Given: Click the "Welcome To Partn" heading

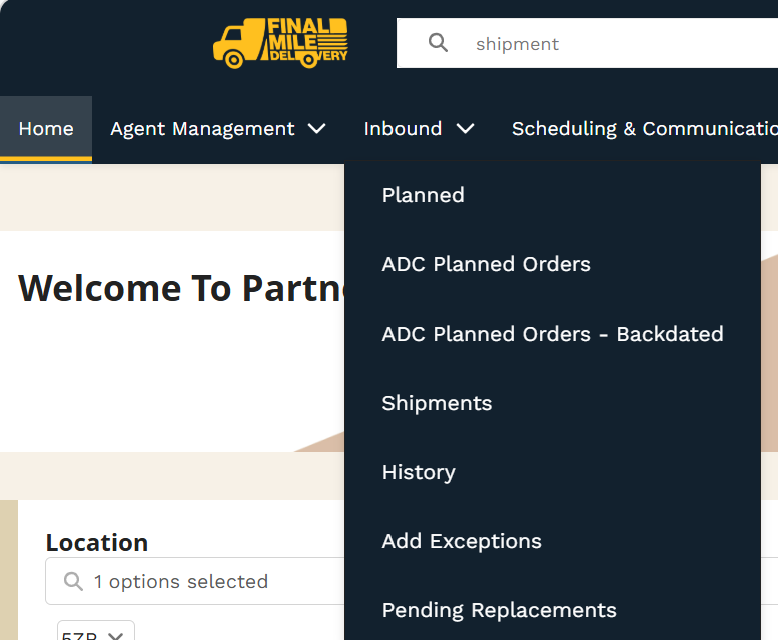Looking at the screenshot, I should (181, 288).
